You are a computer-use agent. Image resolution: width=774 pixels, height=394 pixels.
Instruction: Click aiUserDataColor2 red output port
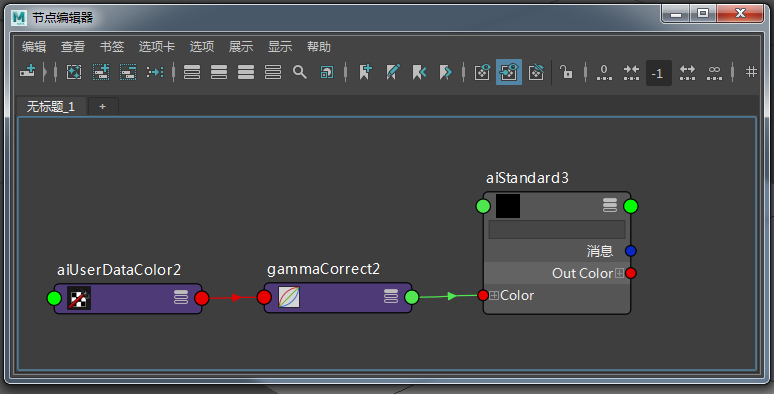(x=202, y=298)
